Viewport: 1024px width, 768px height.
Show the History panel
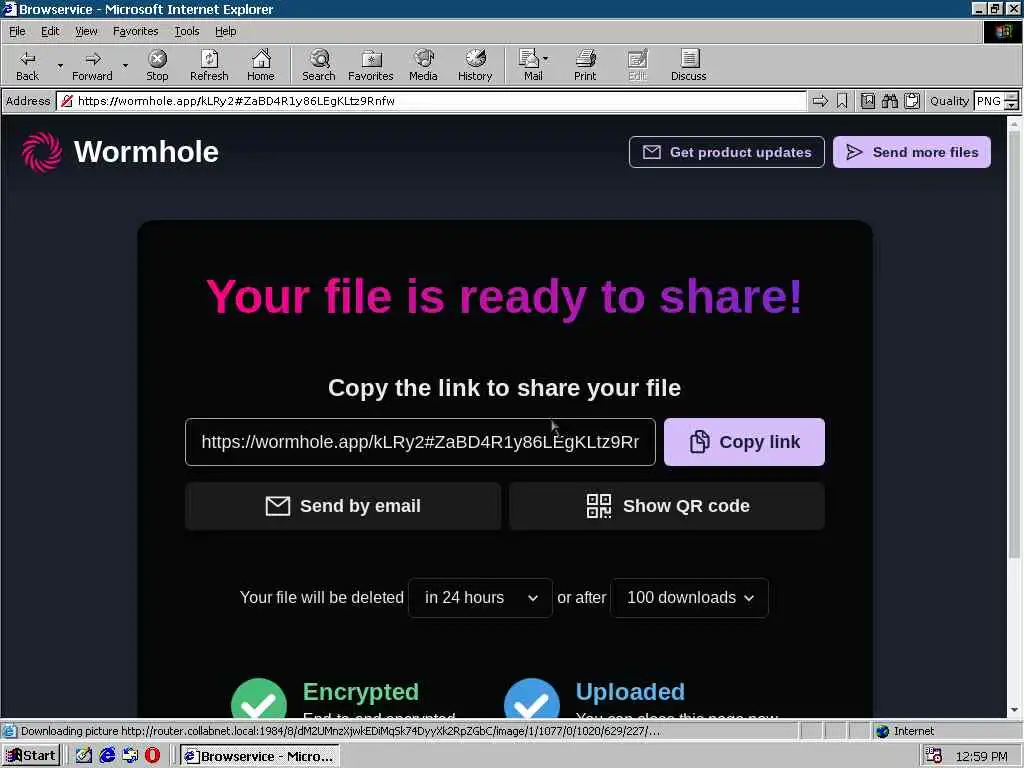(x=475, y=65)
